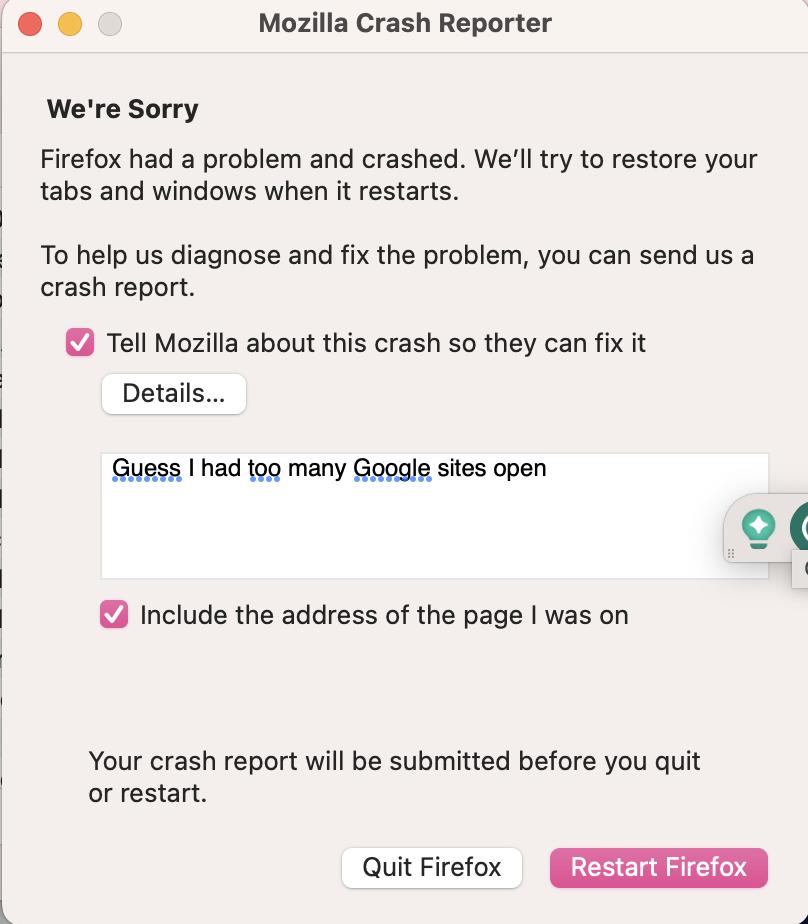Click the partially hidden tooltip at right edge
This screenshot has width=808, height=924.
(x=800, y=569)
